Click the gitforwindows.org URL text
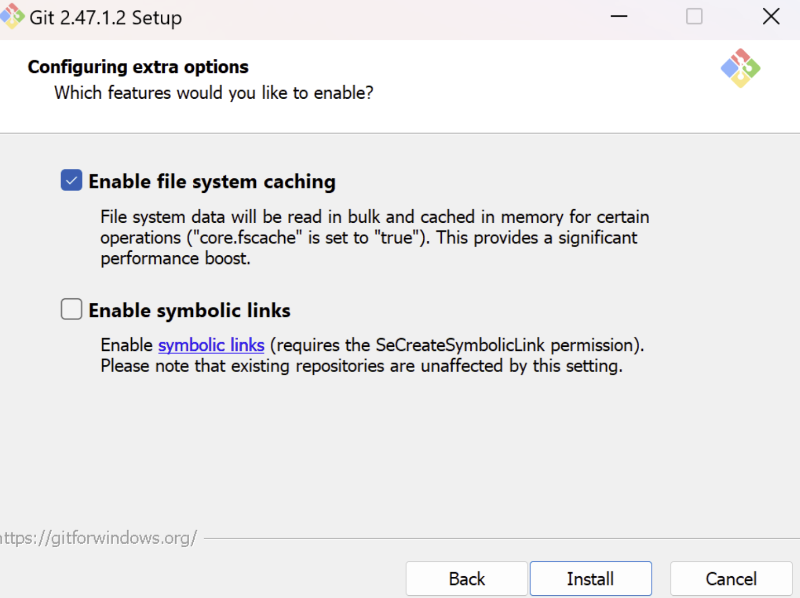800x598 pixels. point(98,538)
